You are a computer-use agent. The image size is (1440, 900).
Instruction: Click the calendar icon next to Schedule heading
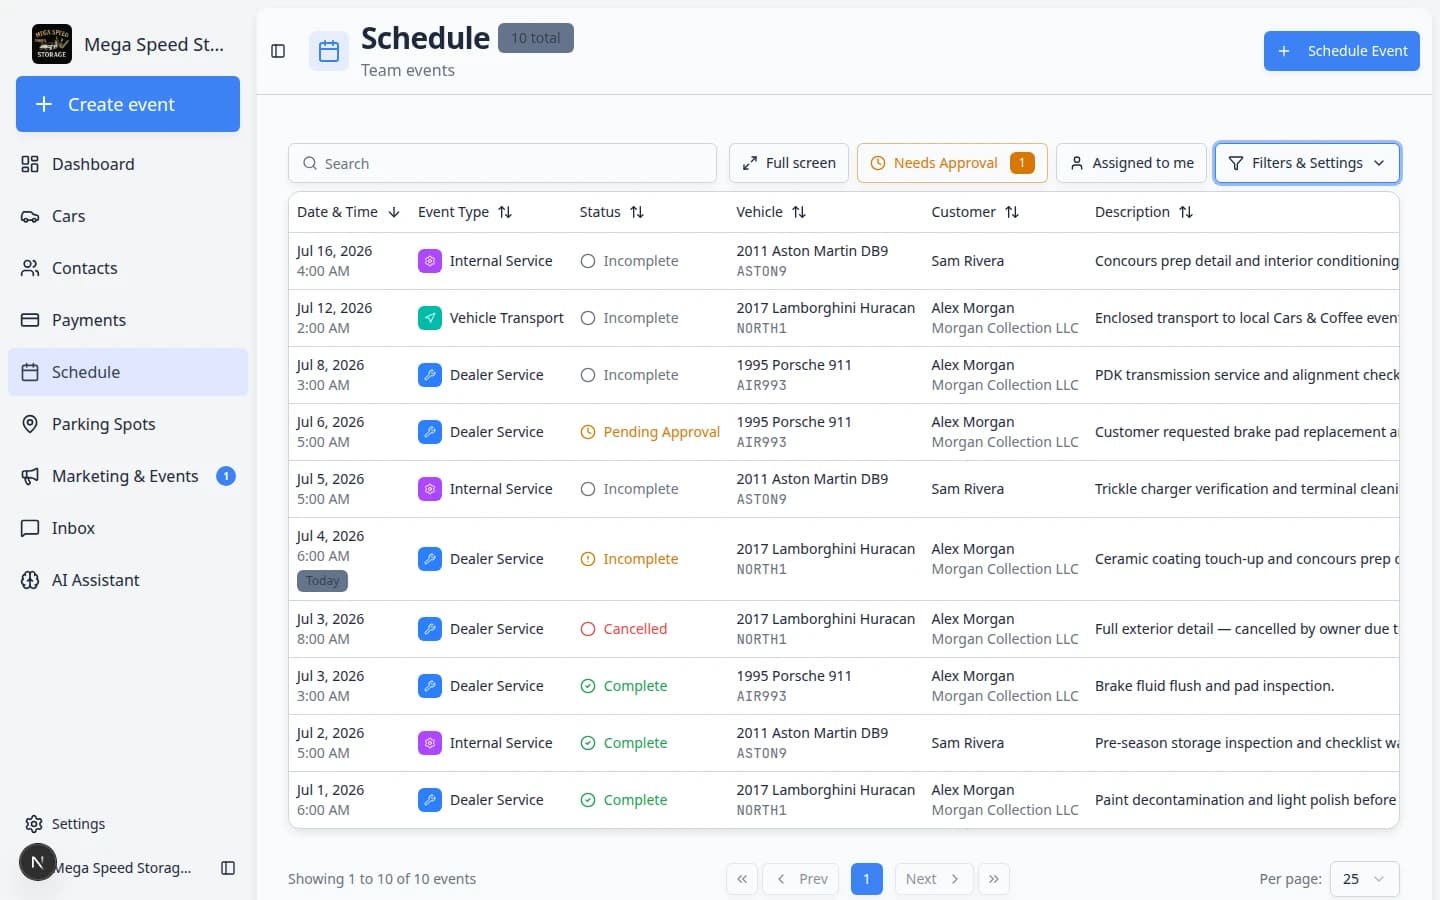[329, 52]
